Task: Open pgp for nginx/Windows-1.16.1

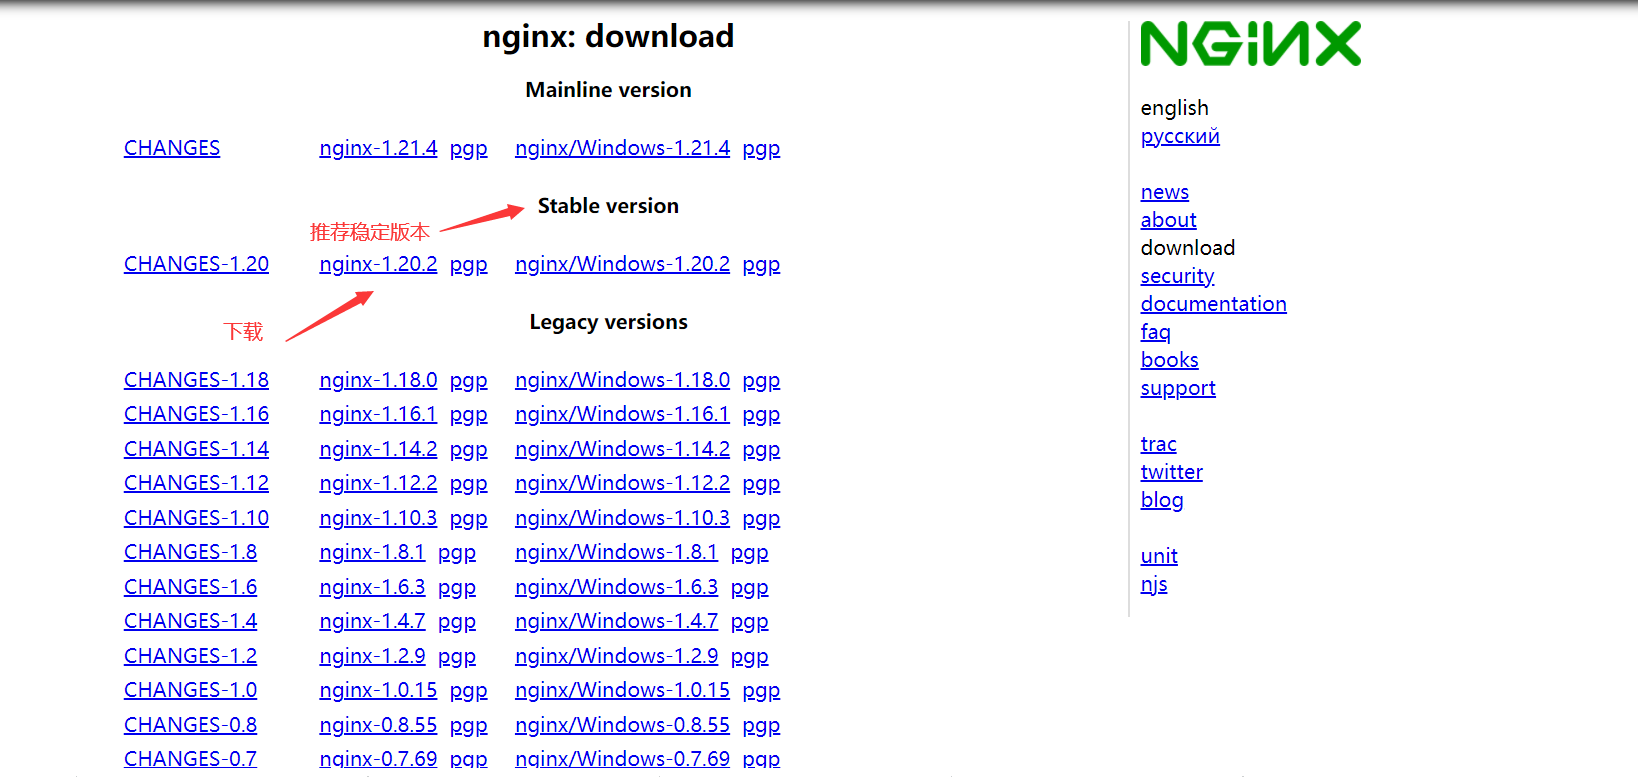Action: tap(761, 414)
